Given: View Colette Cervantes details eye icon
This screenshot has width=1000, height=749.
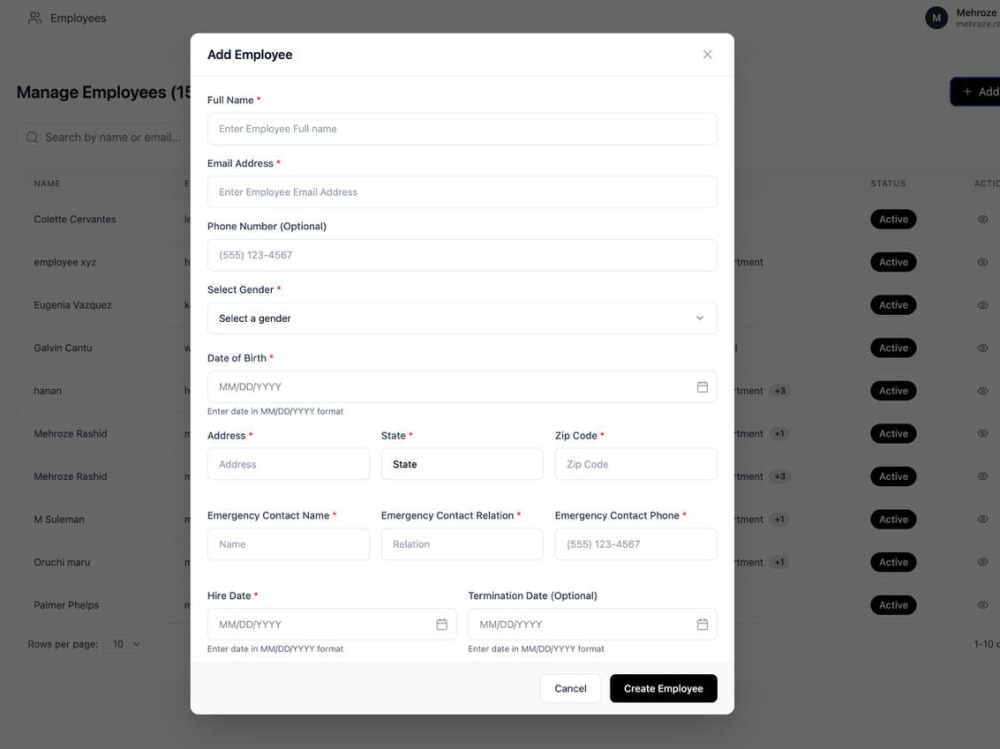Looking at the screenshot, I should coord(983,219).
